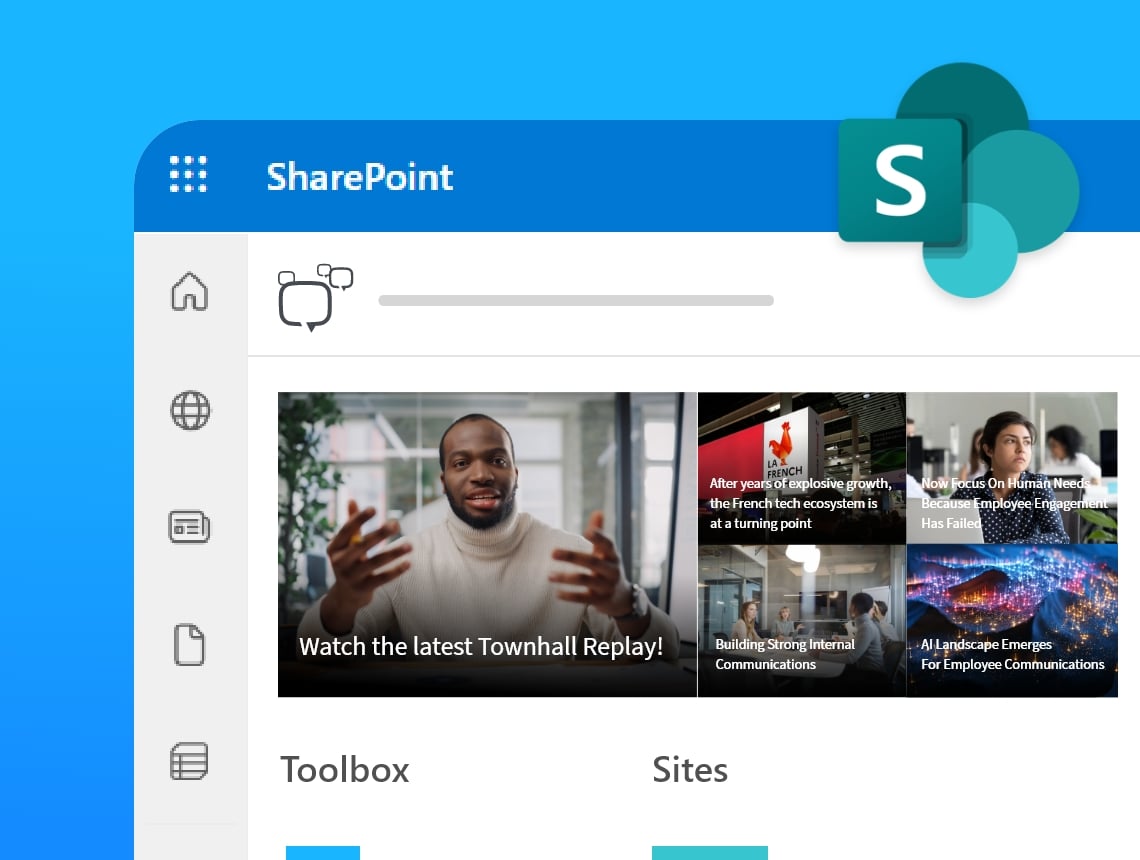Open the news feed icon in sidebar
The width and height of the screenshot is (1140, 860).
click(190, 527)
